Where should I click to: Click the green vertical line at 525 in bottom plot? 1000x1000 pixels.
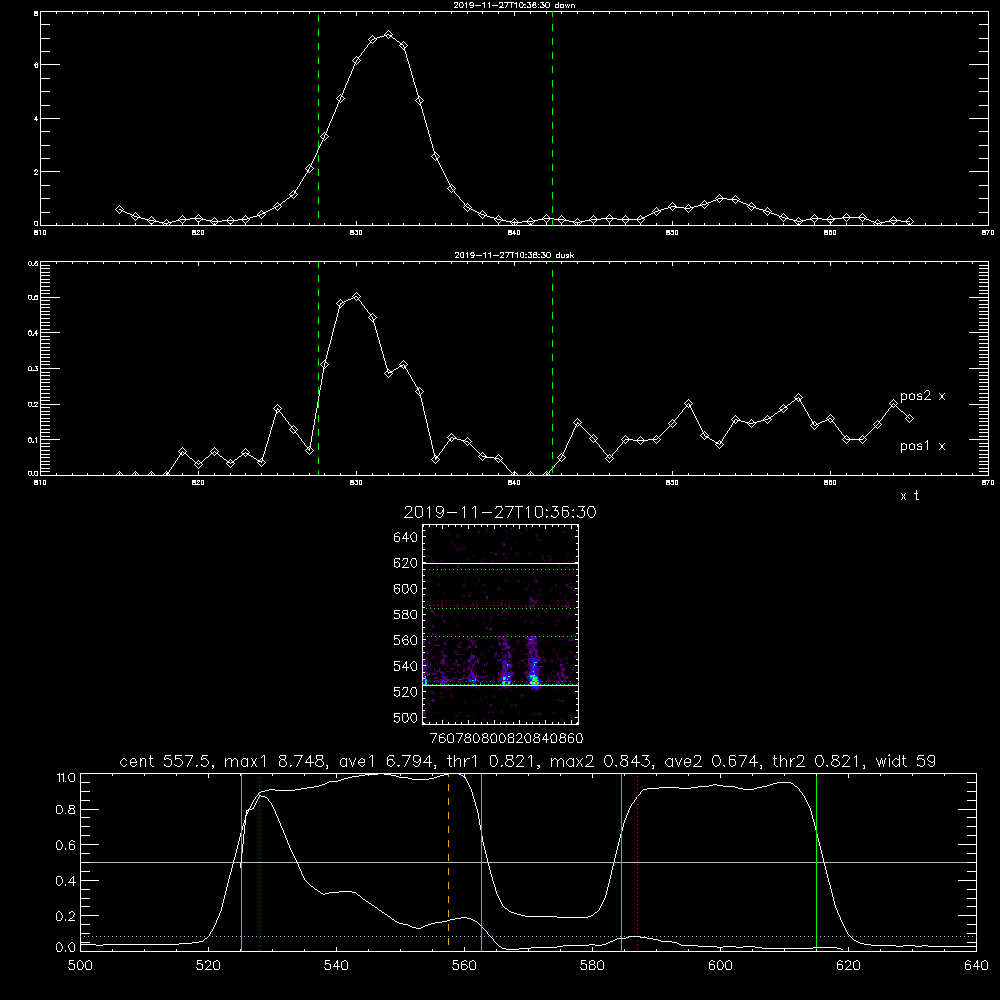point(242,862)
